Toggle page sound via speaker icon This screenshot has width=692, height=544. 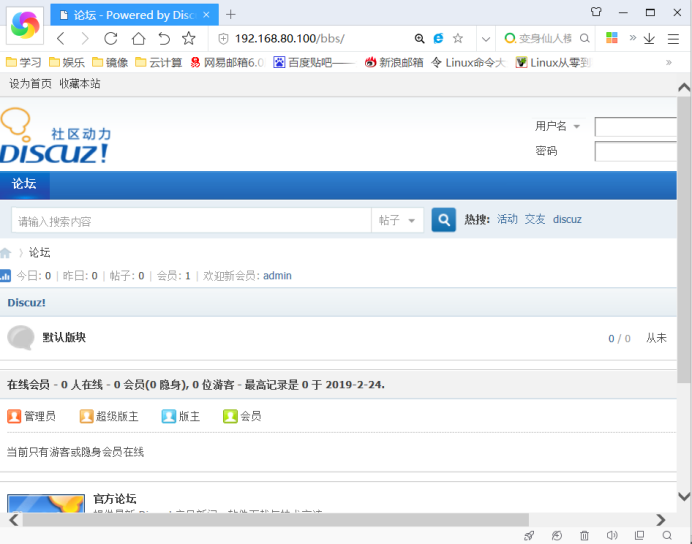tap(612, 535)
